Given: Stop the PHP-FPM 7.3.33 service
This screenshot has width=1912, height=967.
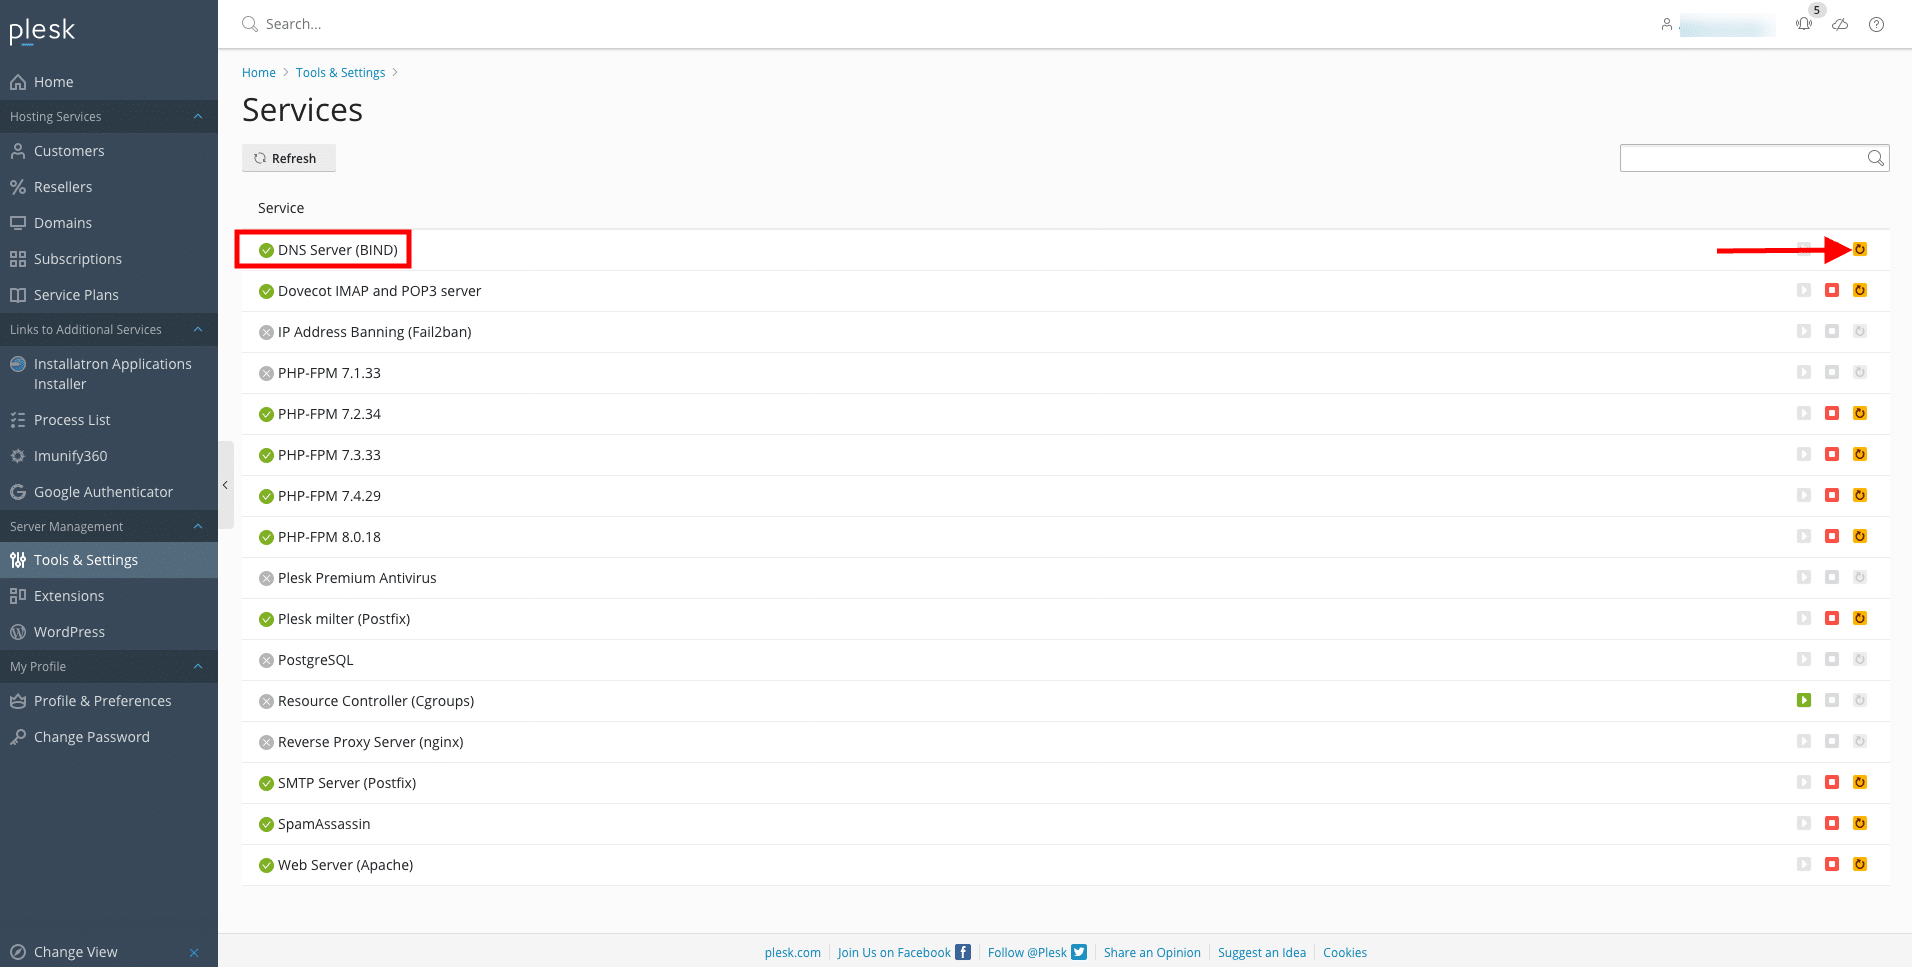Looking at the screenshot, I should click(x=1832, y=454).
